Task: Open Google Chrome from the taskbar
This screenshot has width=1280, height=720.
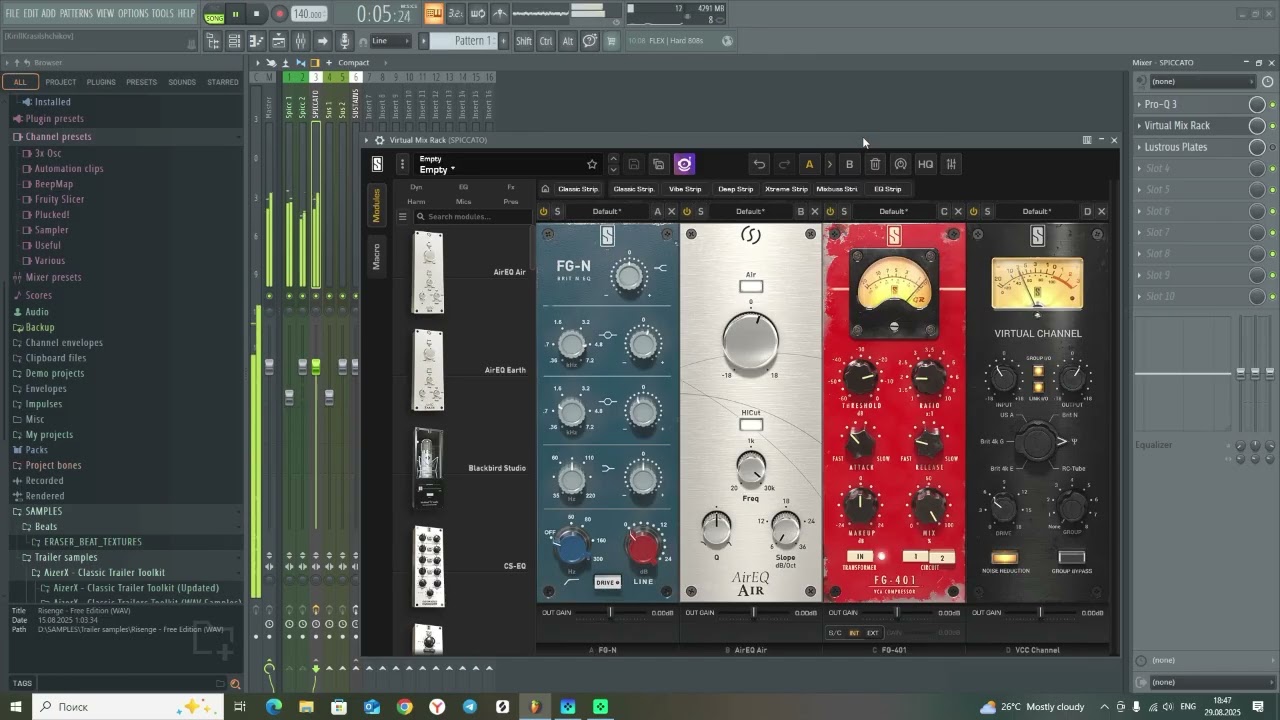Action: pos(404,707)
